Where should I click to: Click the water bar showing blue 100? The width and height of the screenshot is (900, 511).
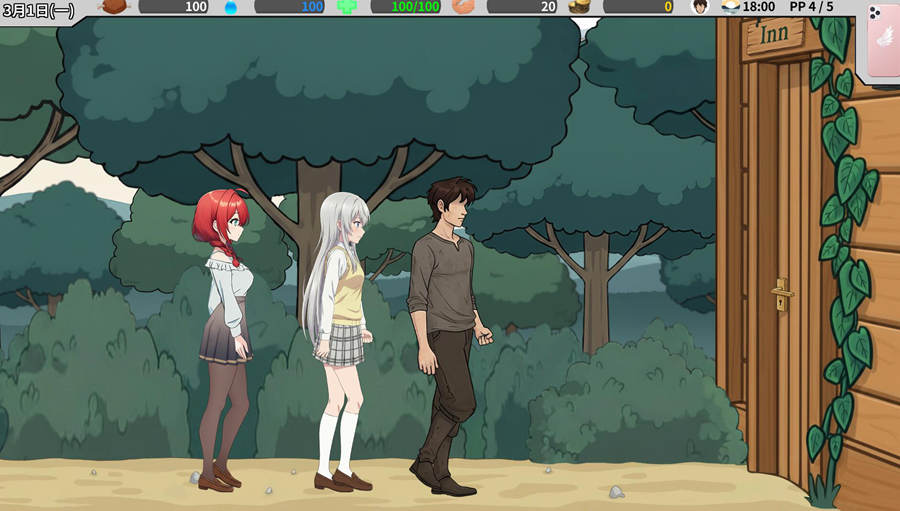(290, 7)
